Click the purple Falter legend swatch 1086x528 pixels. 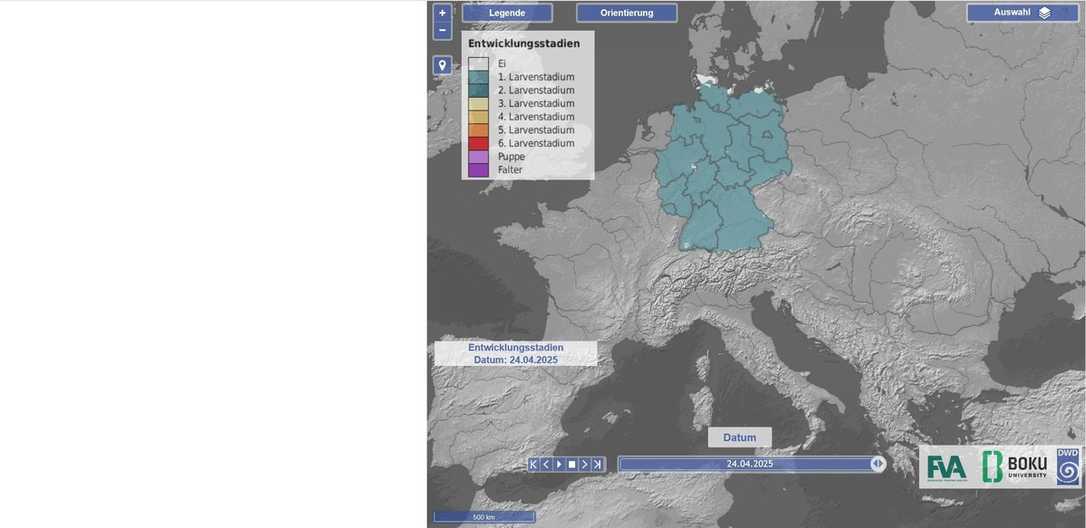(x=479, y=170)
